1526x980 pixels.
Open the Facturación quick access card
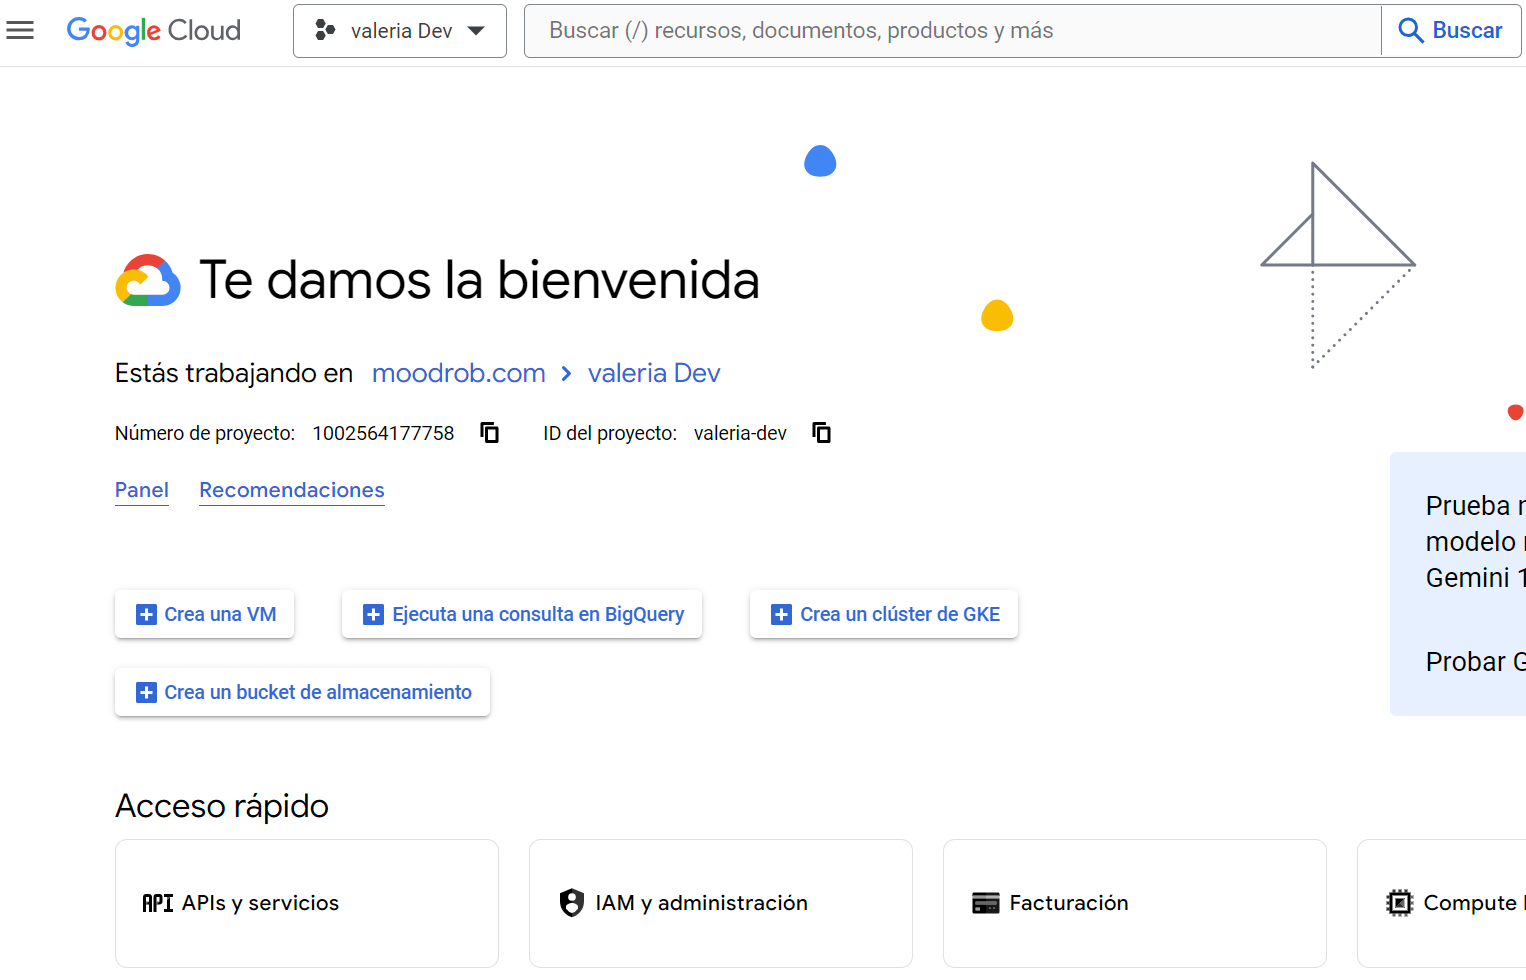[x=1135, y=903]
